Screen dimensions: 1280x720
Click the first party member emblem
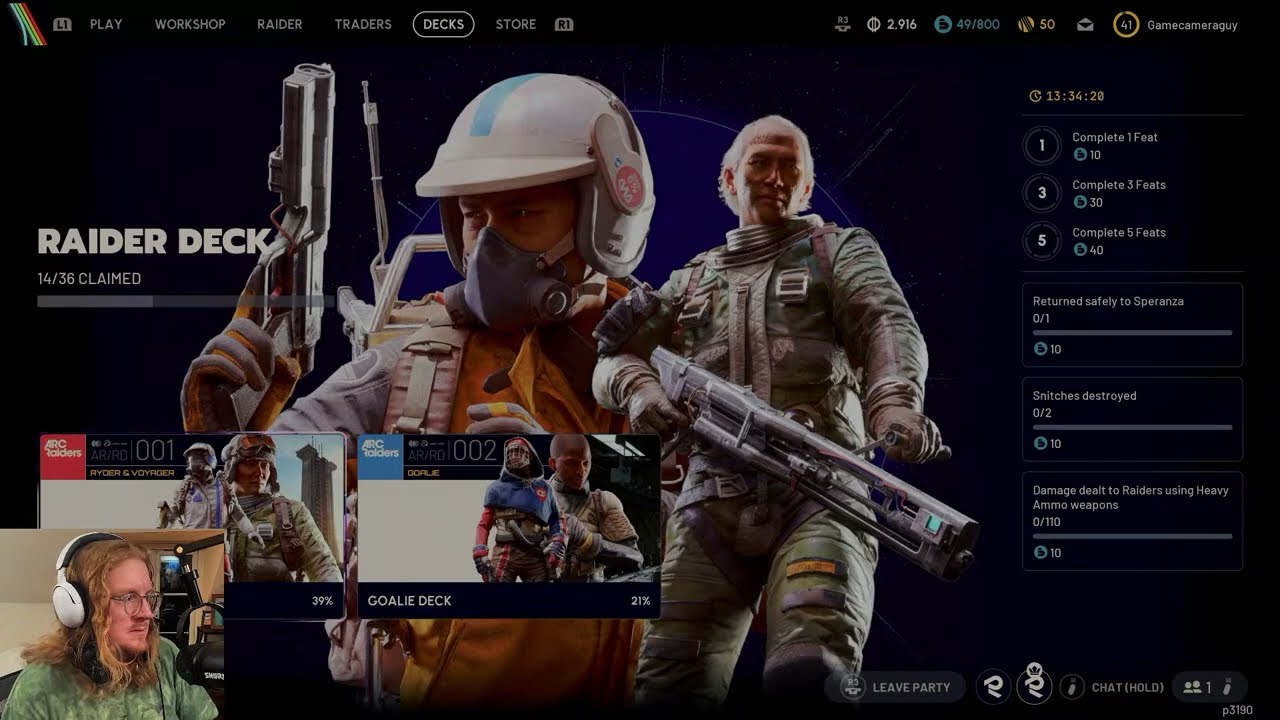pyautogui.click(x=993, y=686)
